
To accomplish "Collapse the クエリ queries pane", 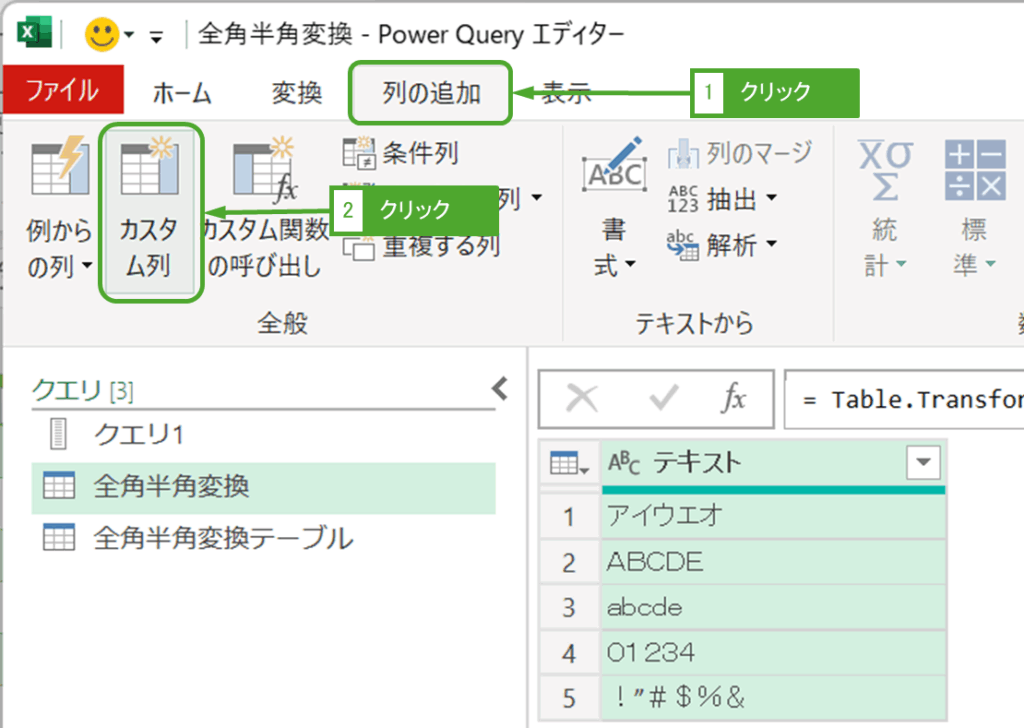I will point(500,388).
